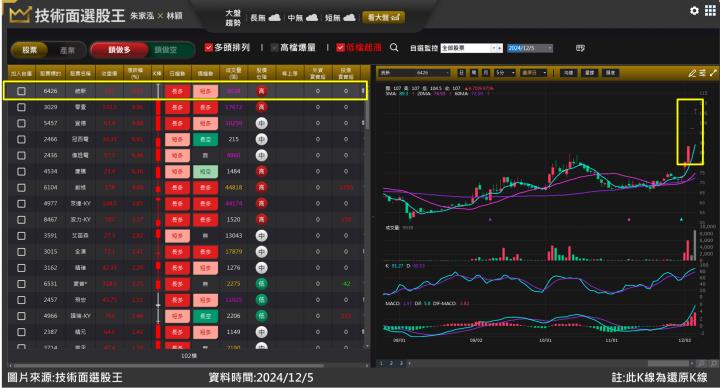Screen dimensions: 720x391
Task: Click the 高 position badge for 3029
Action: pyautogui.click(x=261, y=107)
